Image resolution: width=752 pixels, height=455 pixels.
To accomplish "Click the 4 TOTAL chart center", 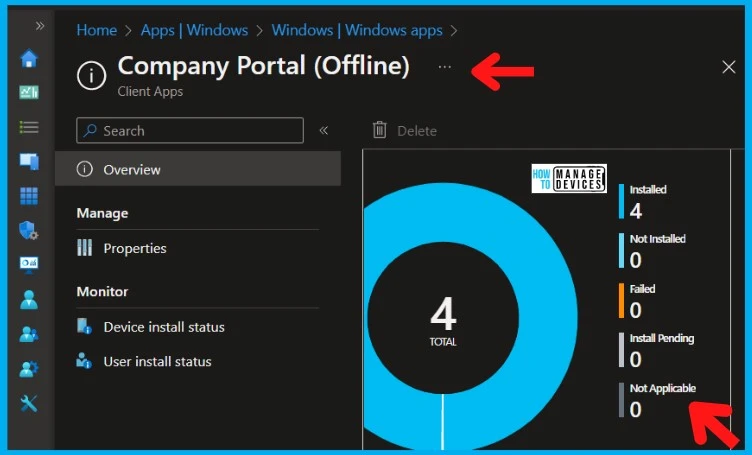I will 443,320.
